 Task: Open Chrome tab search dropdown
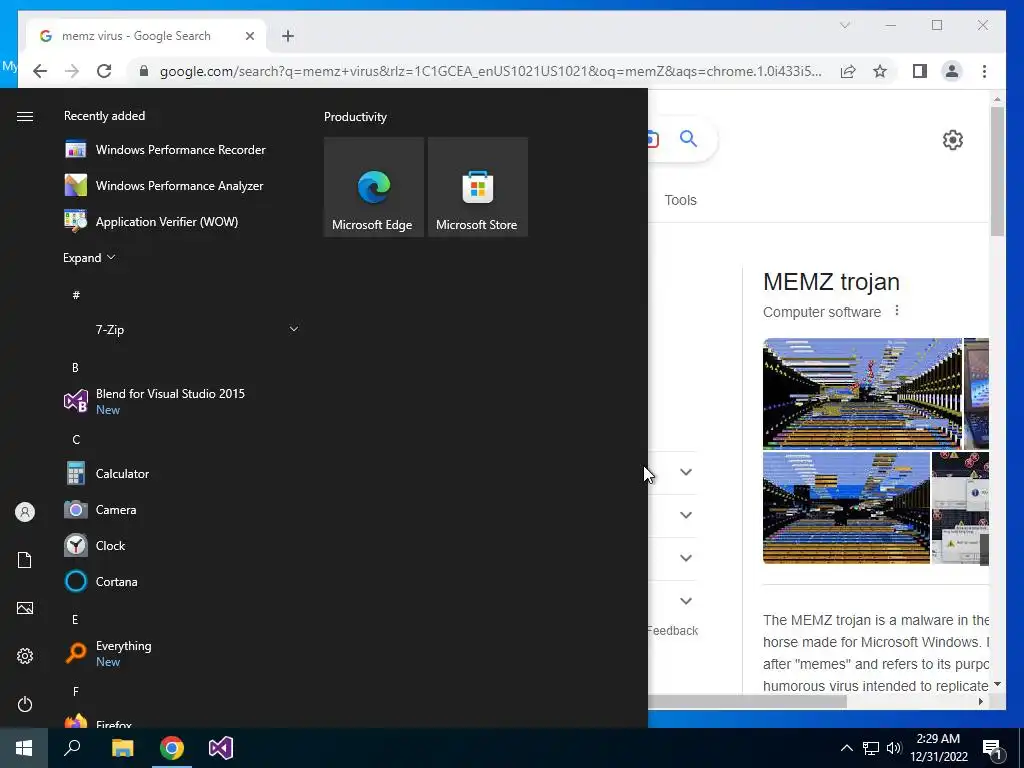coord(844,25)
